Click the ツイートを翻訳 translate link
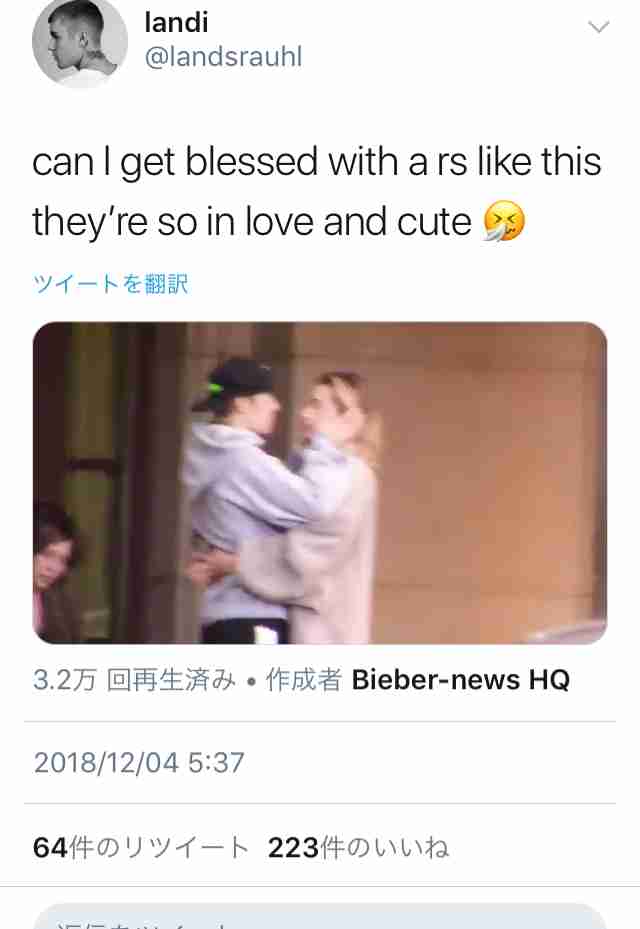The height and width of the screenshot is (929, 640). [111, 284]
